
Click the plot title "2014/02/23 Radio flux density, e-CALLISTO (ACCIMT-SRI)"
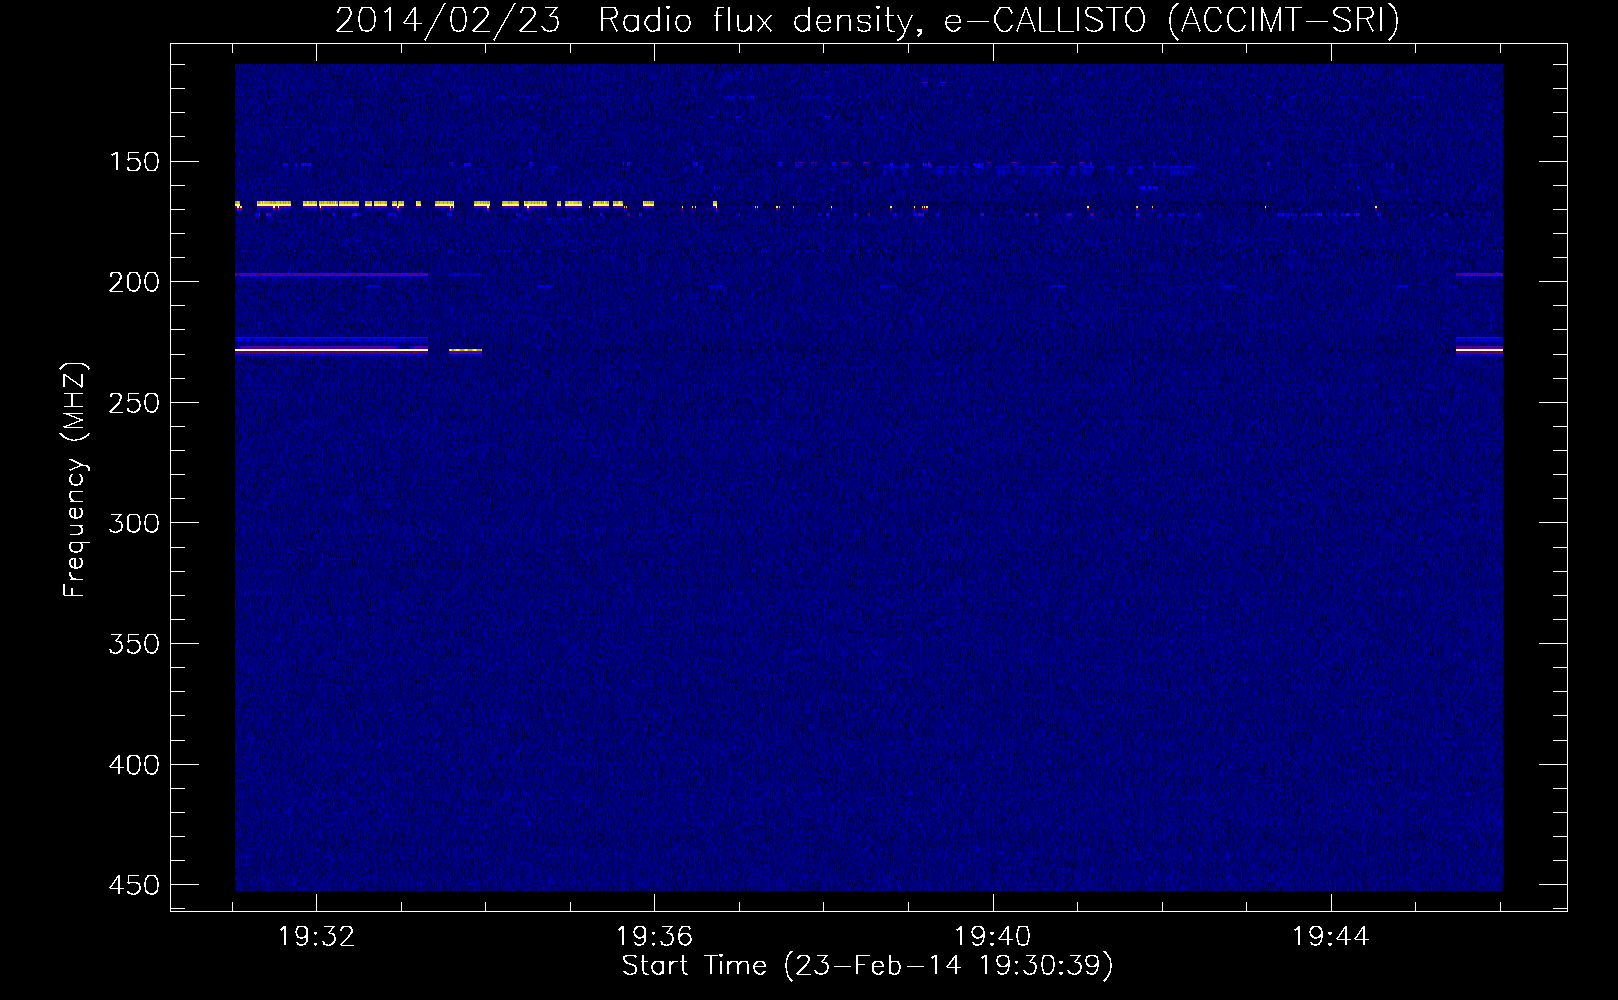pos(867,20)
